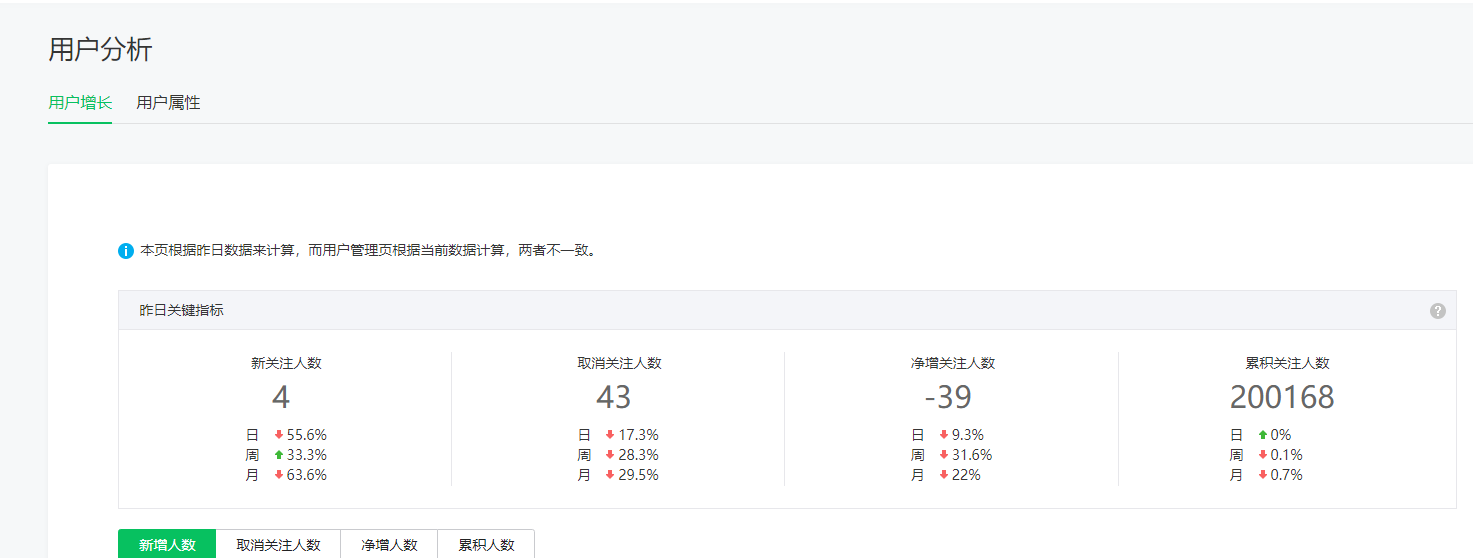Click the net increase value -39

[948, 397]
